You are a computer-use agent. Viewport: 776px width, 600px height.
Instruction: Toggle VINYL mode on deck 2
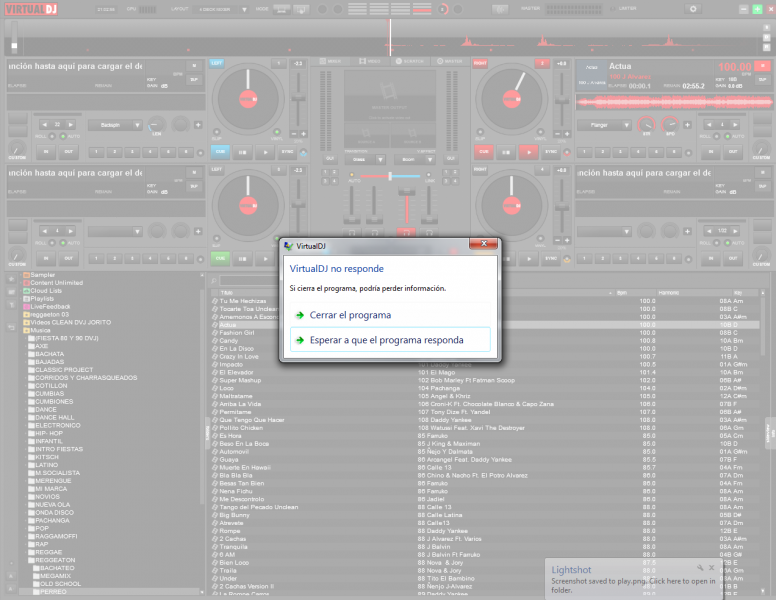pyautogui.click(x=540, y=132)
